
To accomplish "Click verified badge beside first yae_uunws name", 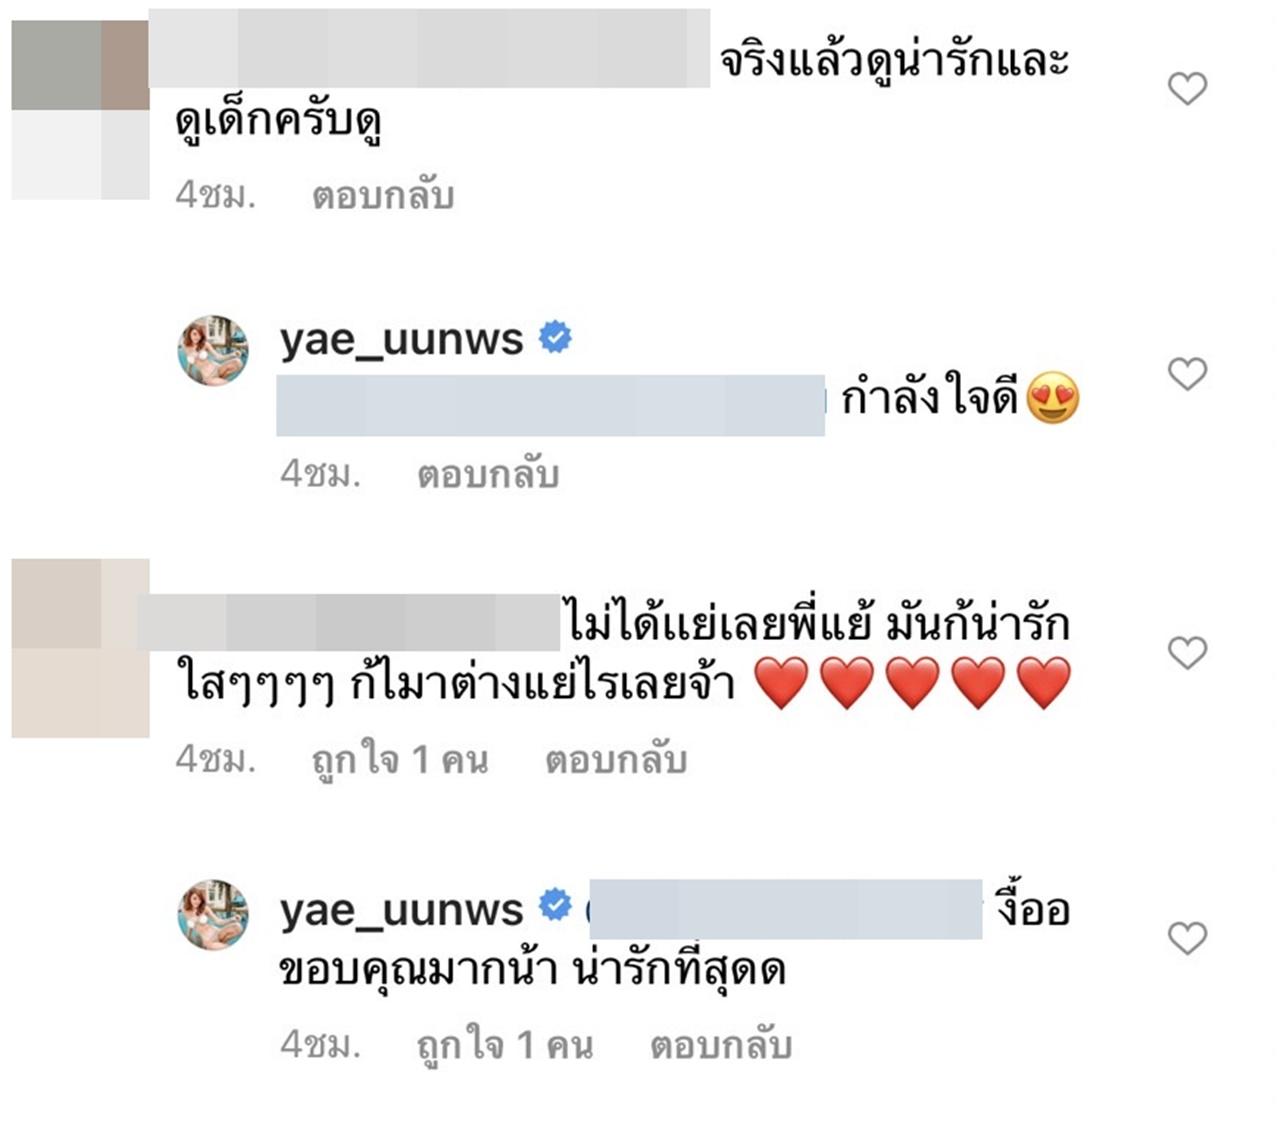I will click(555, 337).
